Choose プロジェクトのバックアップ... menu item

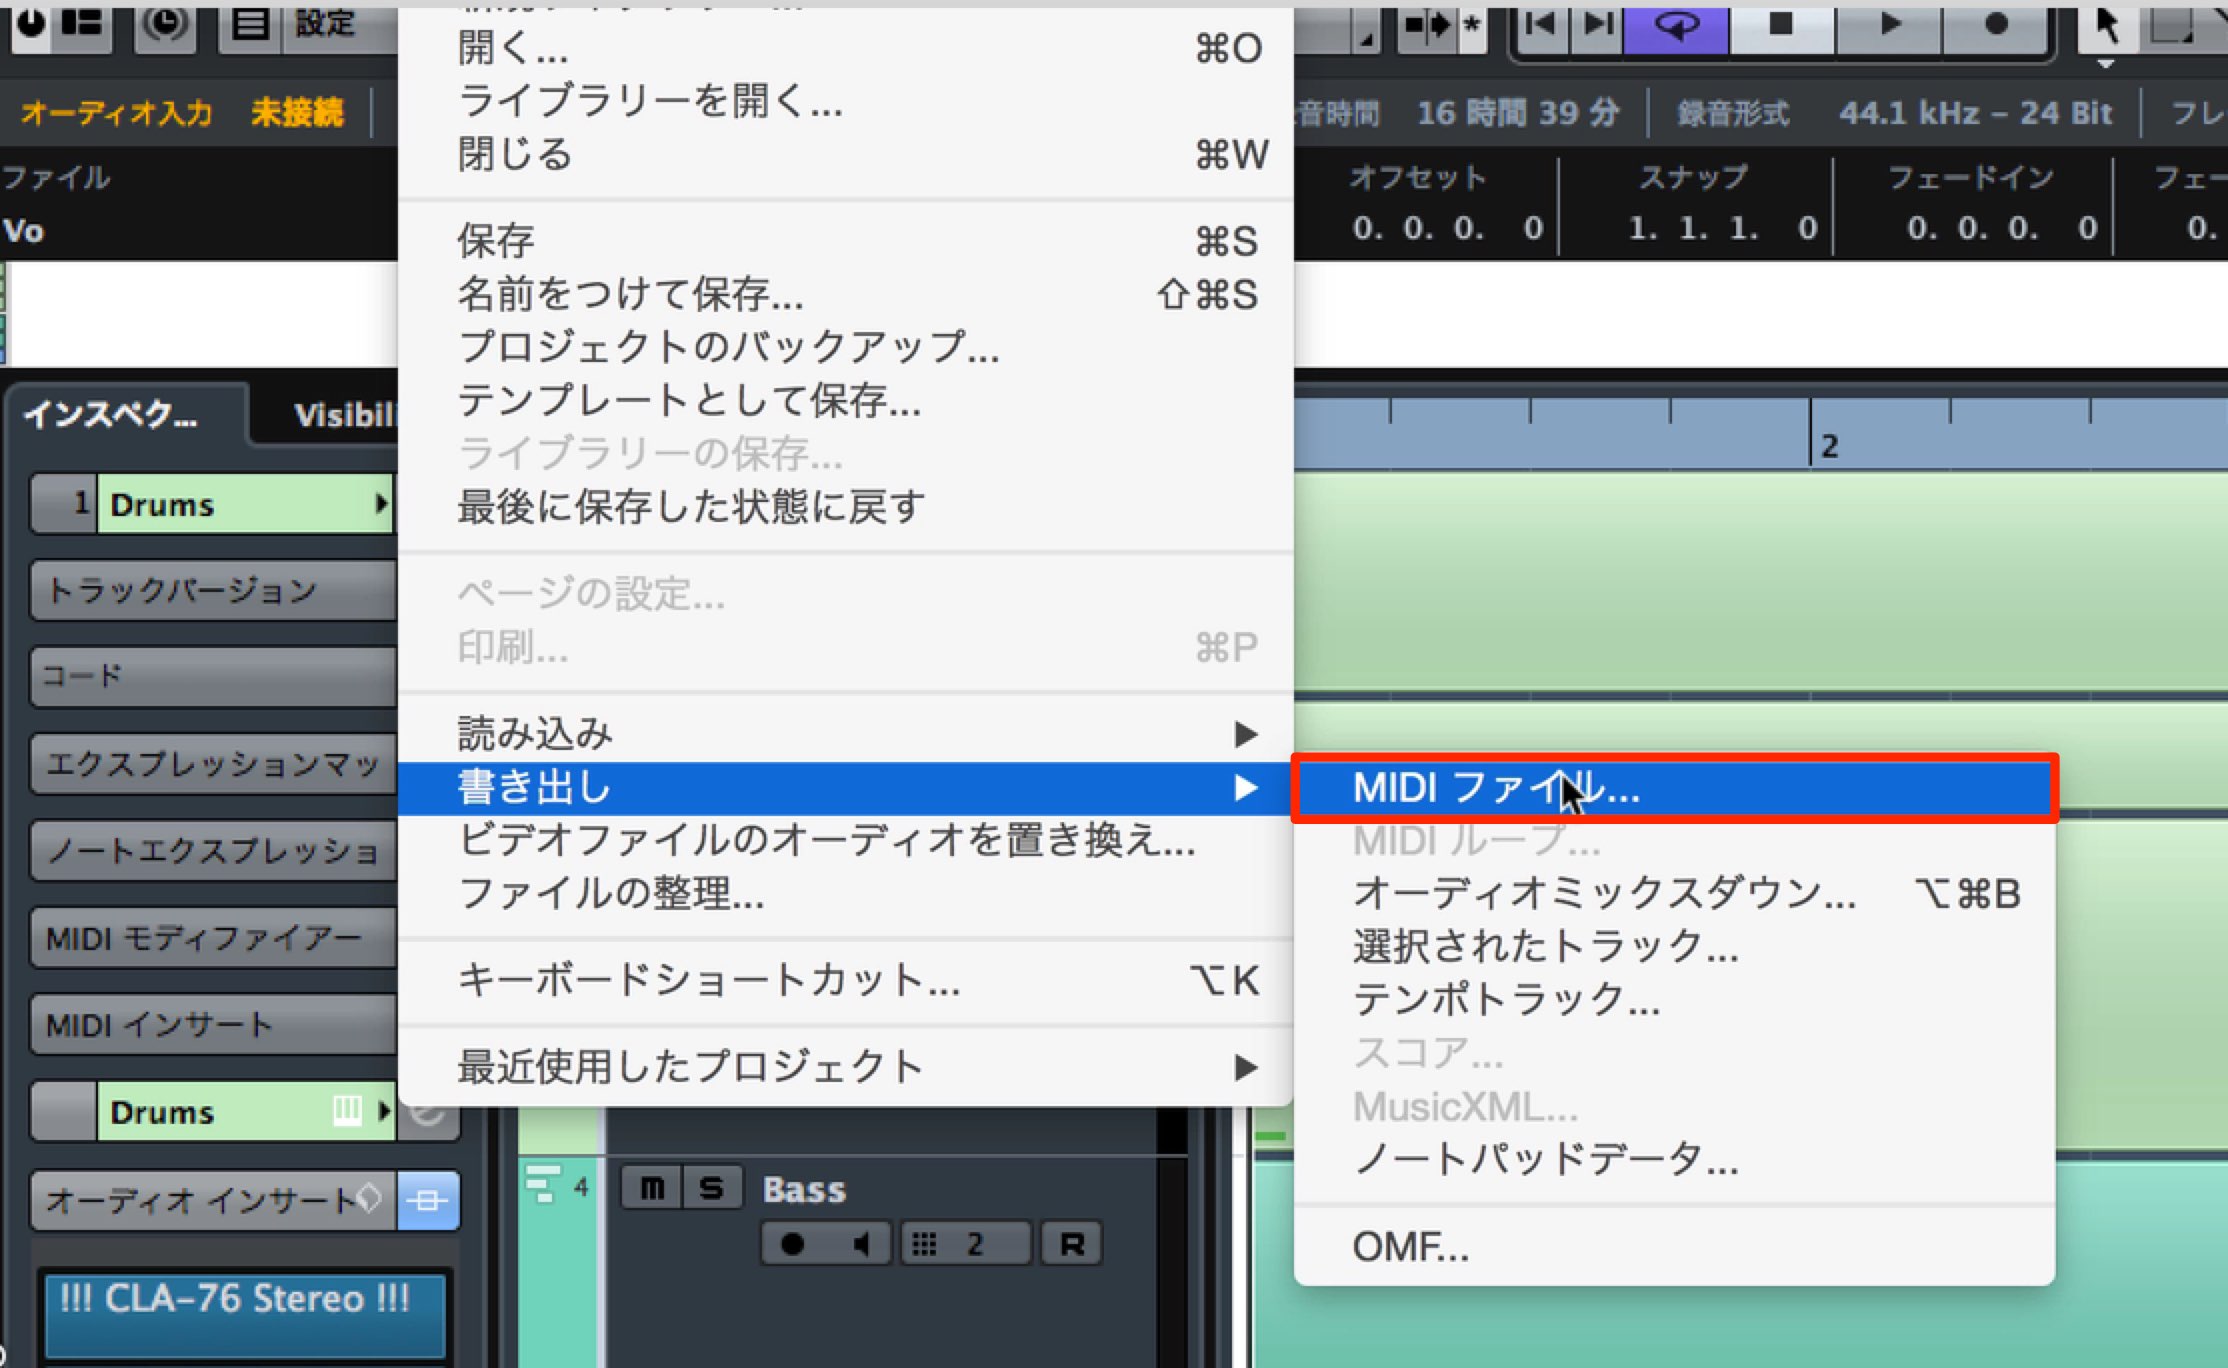tap(846, 347)
